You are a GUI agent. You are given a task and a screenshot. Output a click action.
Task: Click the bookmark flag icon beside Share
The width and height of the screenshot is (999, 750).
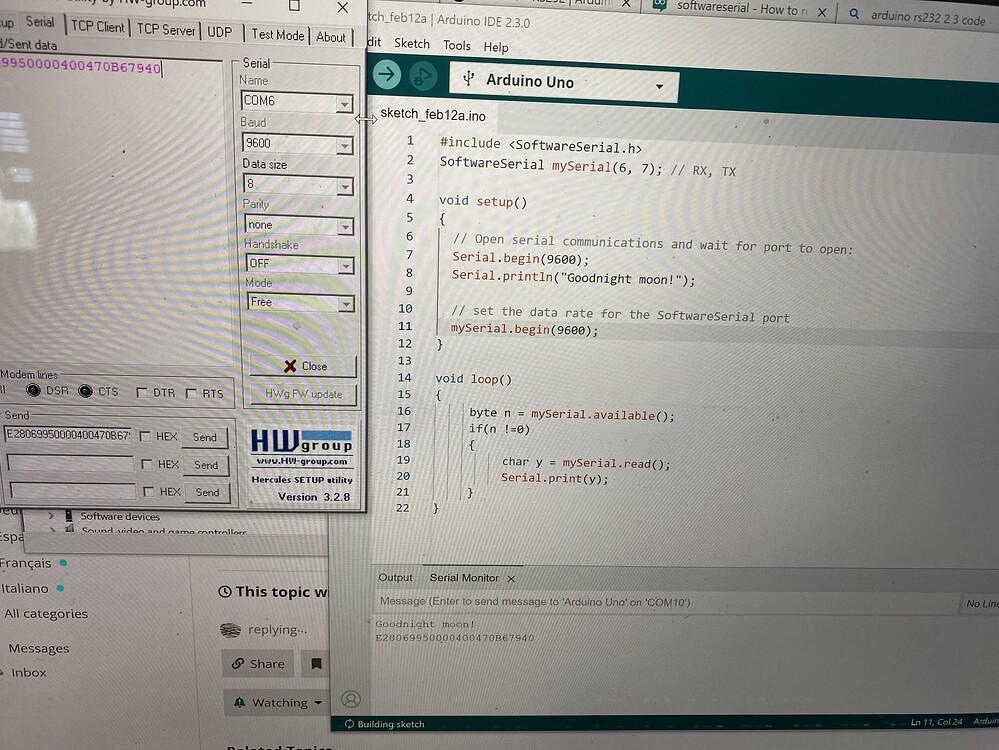[x=315, y=663]
